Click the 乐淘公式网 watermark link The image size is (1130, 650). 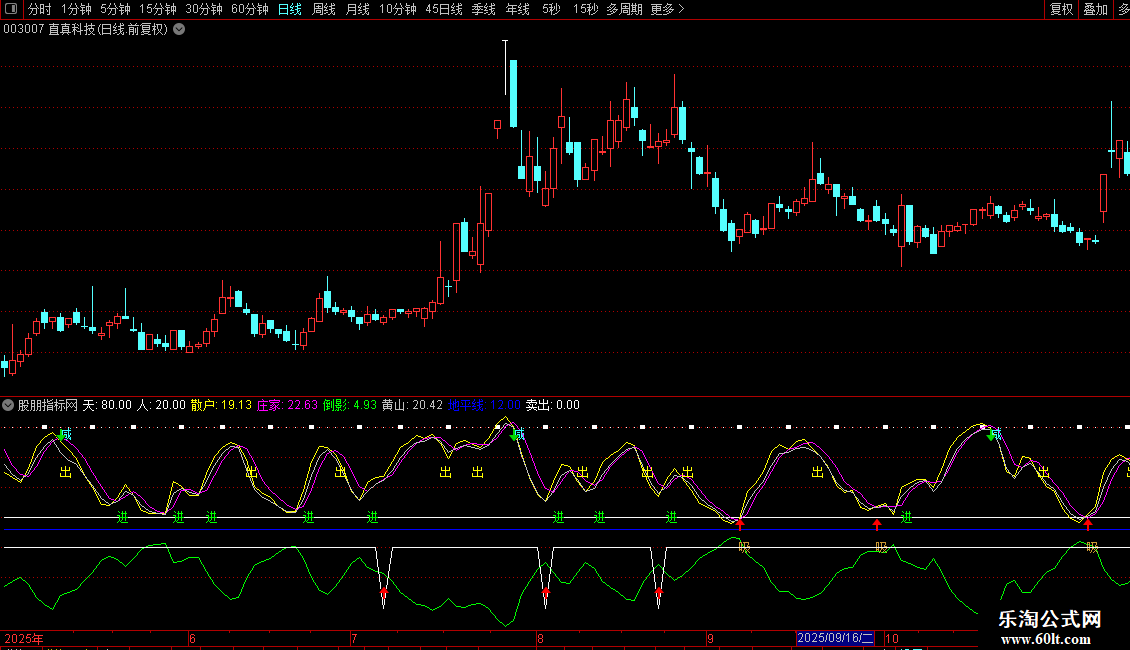(x=1050, y=620)
